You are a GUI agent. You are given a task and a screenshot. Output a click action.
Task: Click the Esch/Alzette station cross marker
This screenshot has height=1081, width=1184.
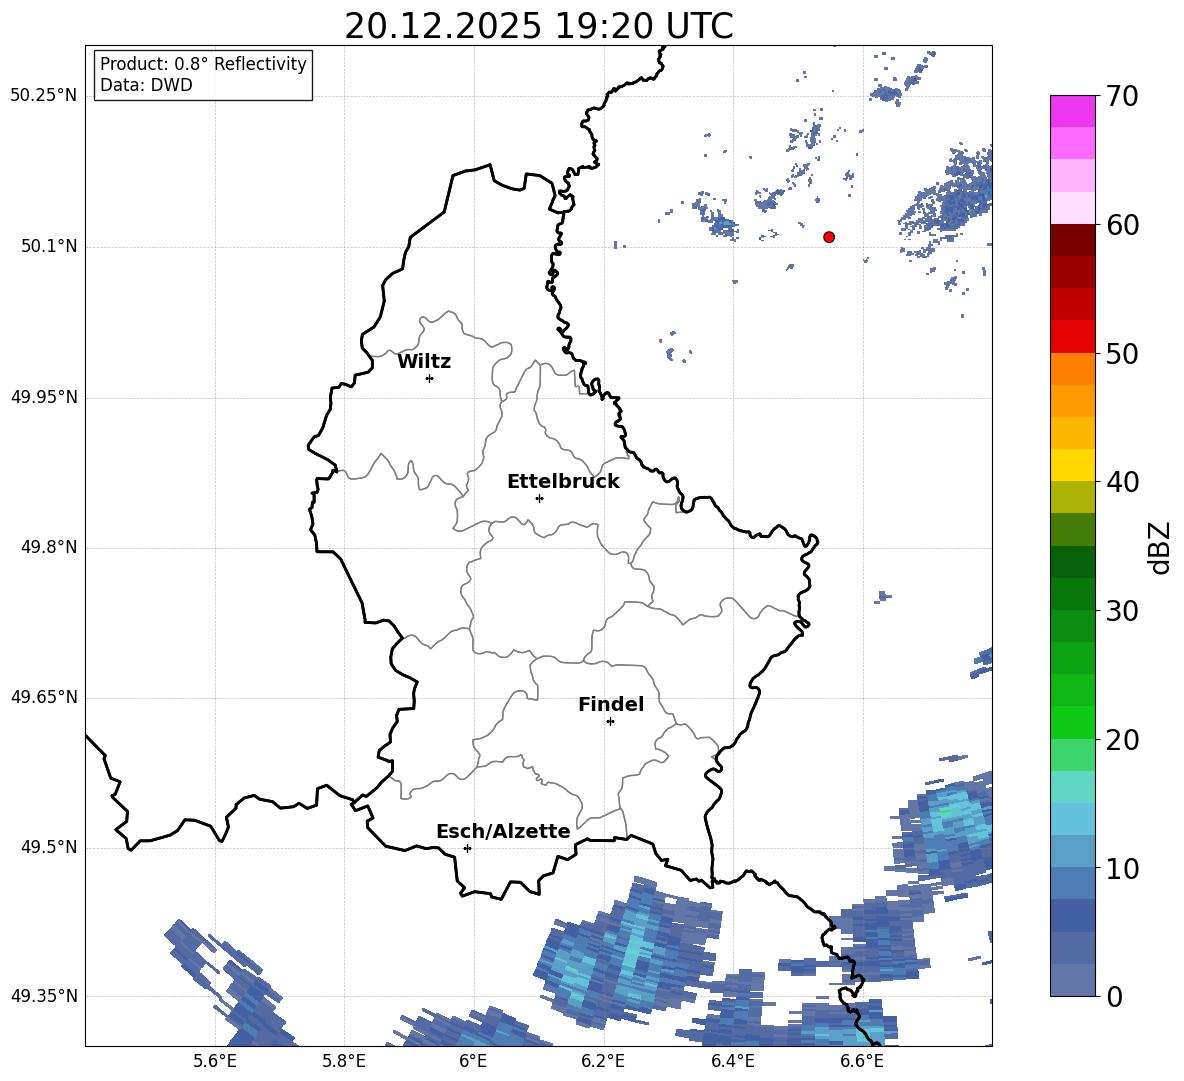tap(467, 848)
